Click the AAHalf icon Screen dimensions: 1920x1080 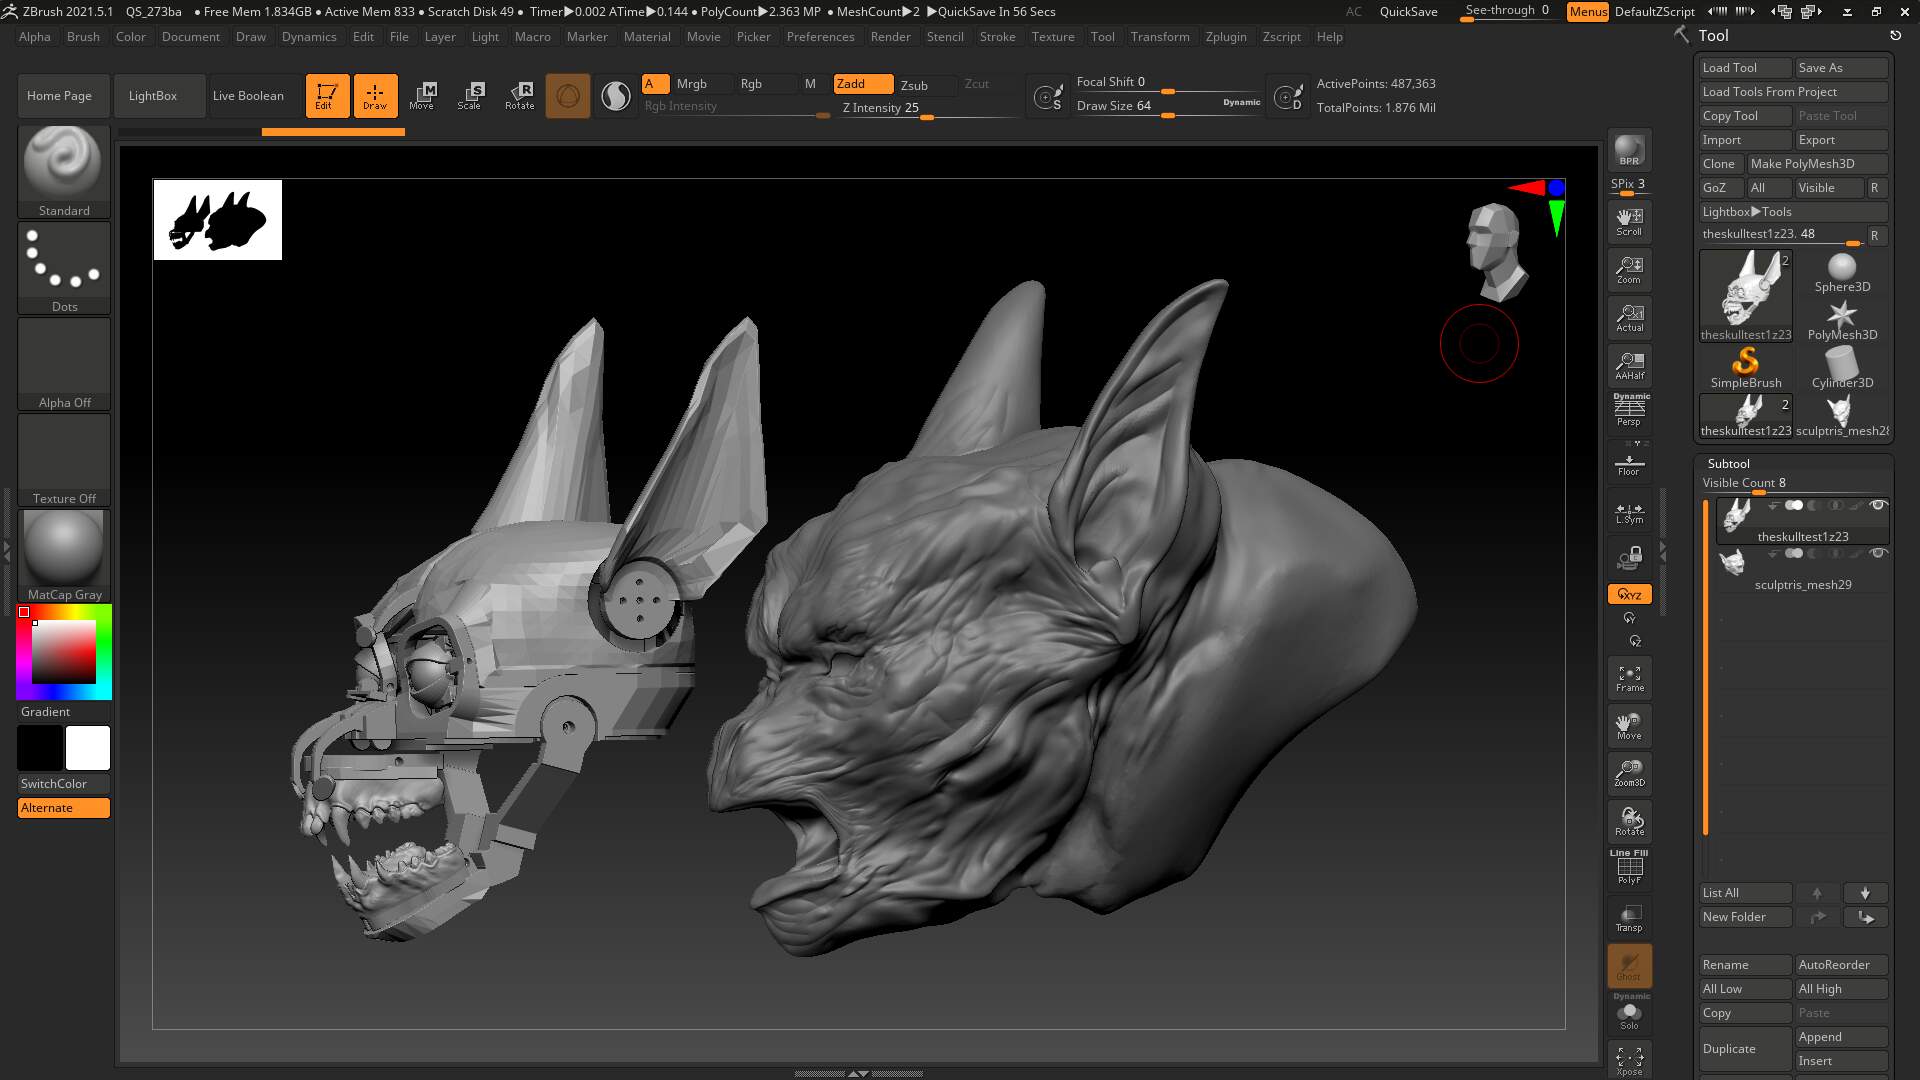1629,365
